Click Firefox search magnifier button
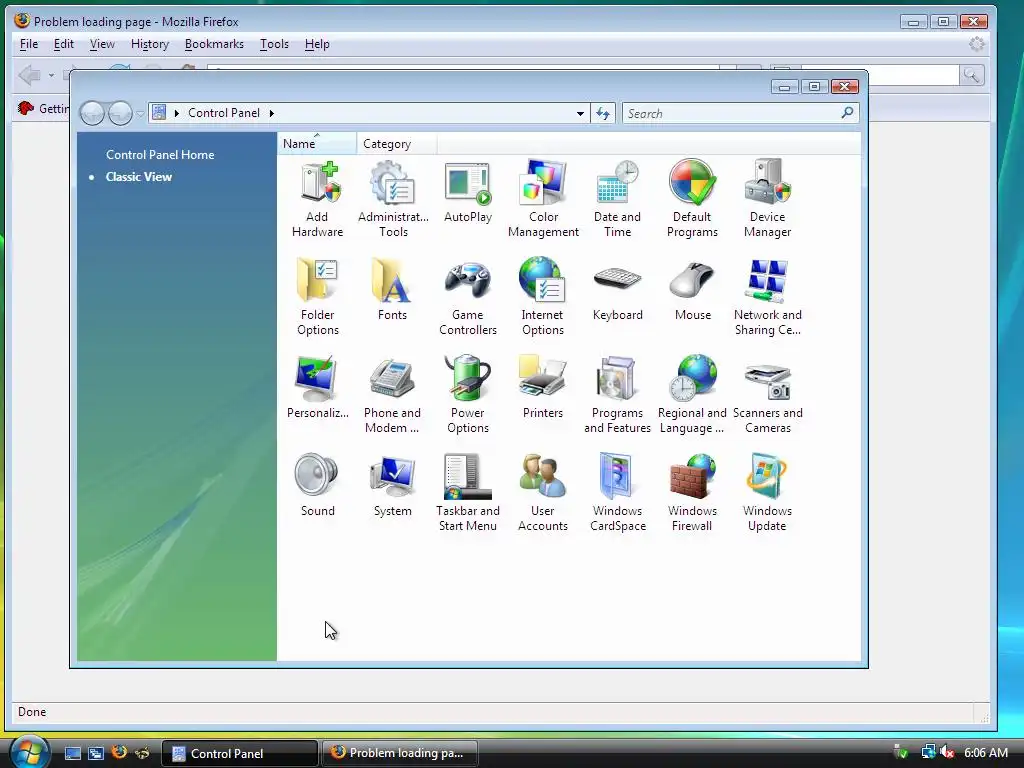The height and width of the screenshot is (768, 1024). [971, 75]
